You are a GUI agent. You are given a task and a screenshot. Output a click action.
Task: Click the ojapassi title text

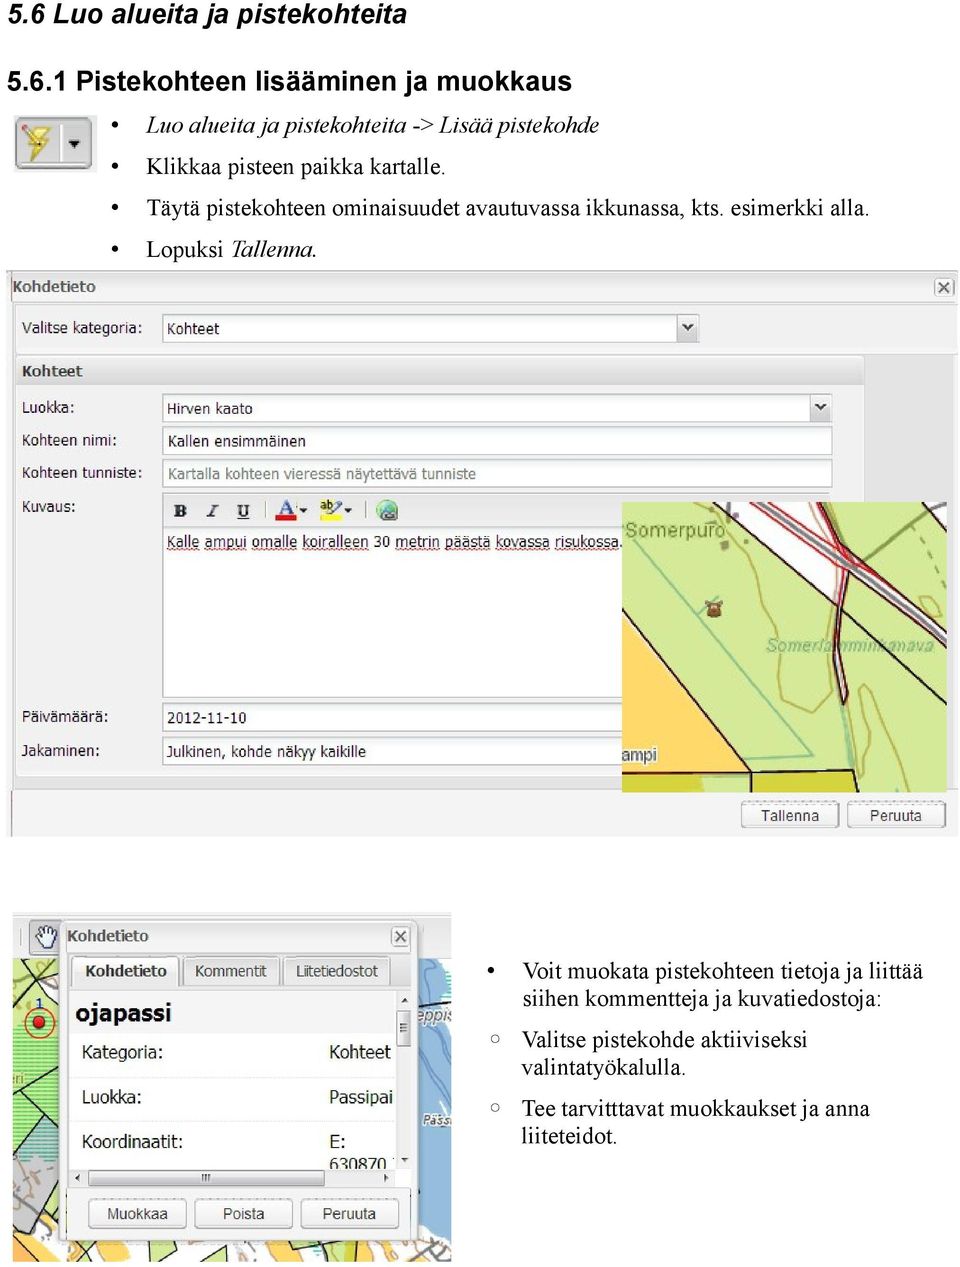pyautogui.click(x=123, y=1013)
